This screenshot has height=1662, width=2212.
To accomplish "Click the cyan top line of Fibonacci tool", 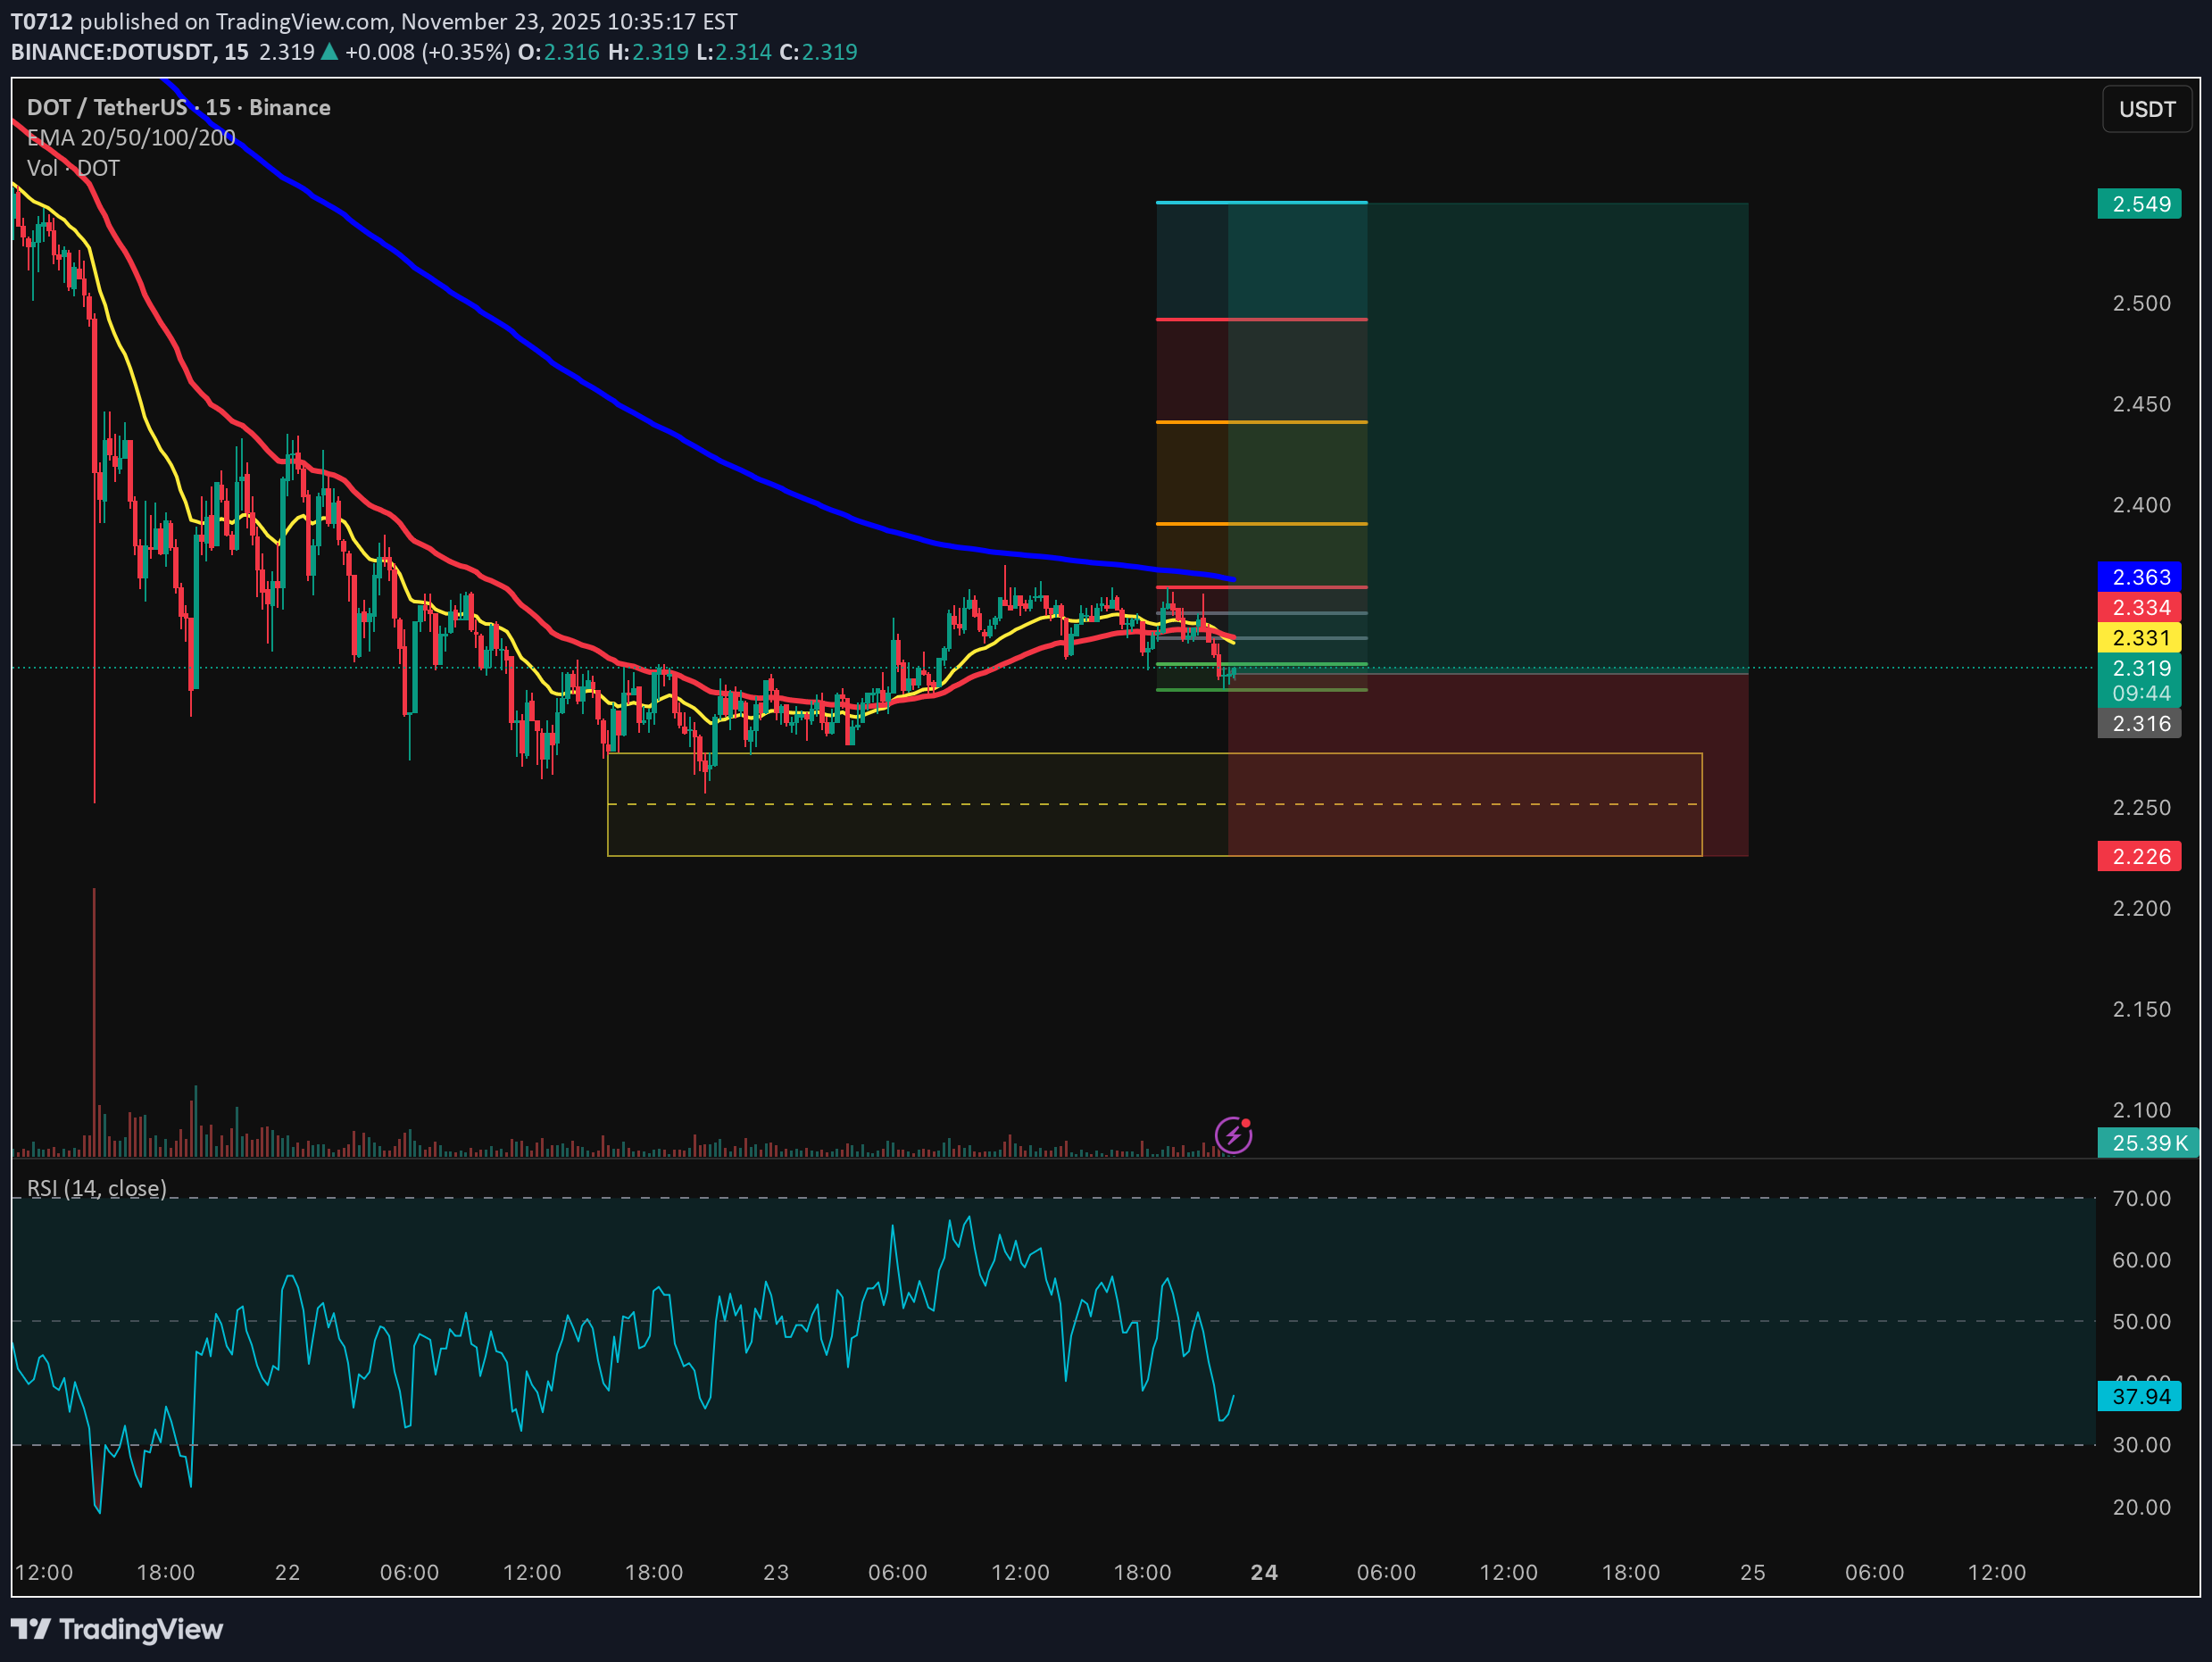I will pos(1260,203).
